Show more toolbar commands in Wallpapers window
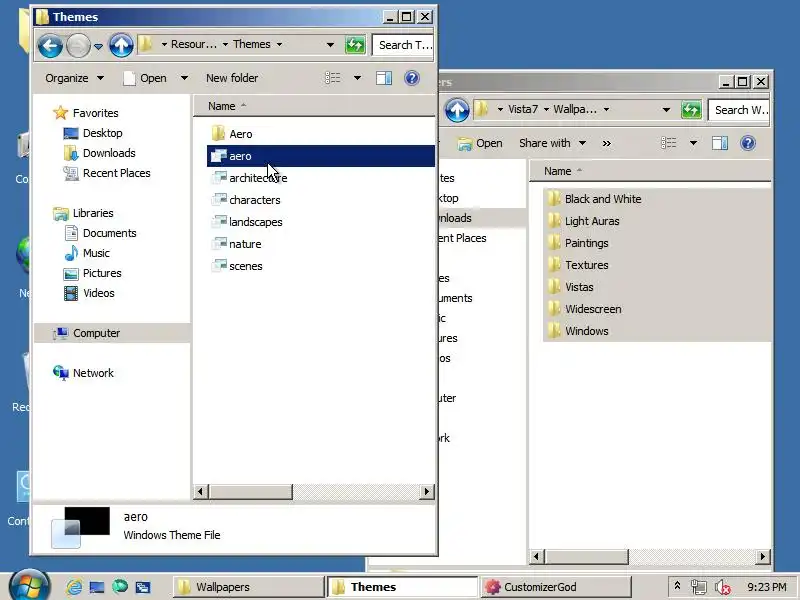The height and width of the screenshot is (600, 800). click(x=606, y=143)
